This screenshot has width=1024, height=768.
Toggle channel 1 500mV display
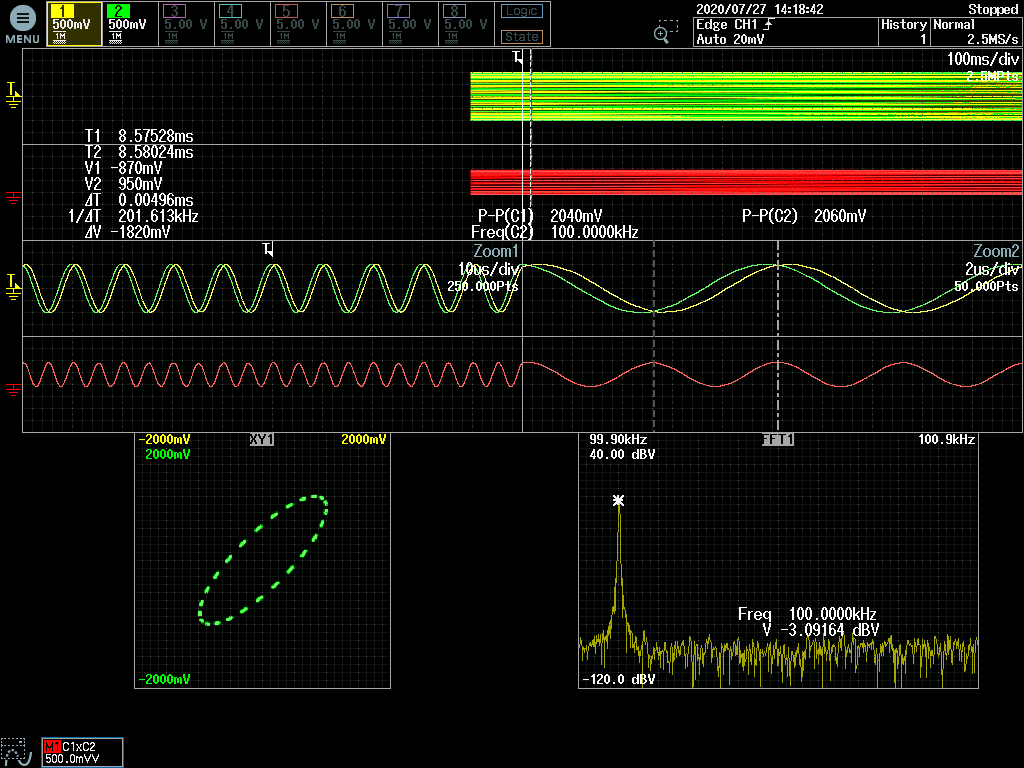click(x=74, y=24)
